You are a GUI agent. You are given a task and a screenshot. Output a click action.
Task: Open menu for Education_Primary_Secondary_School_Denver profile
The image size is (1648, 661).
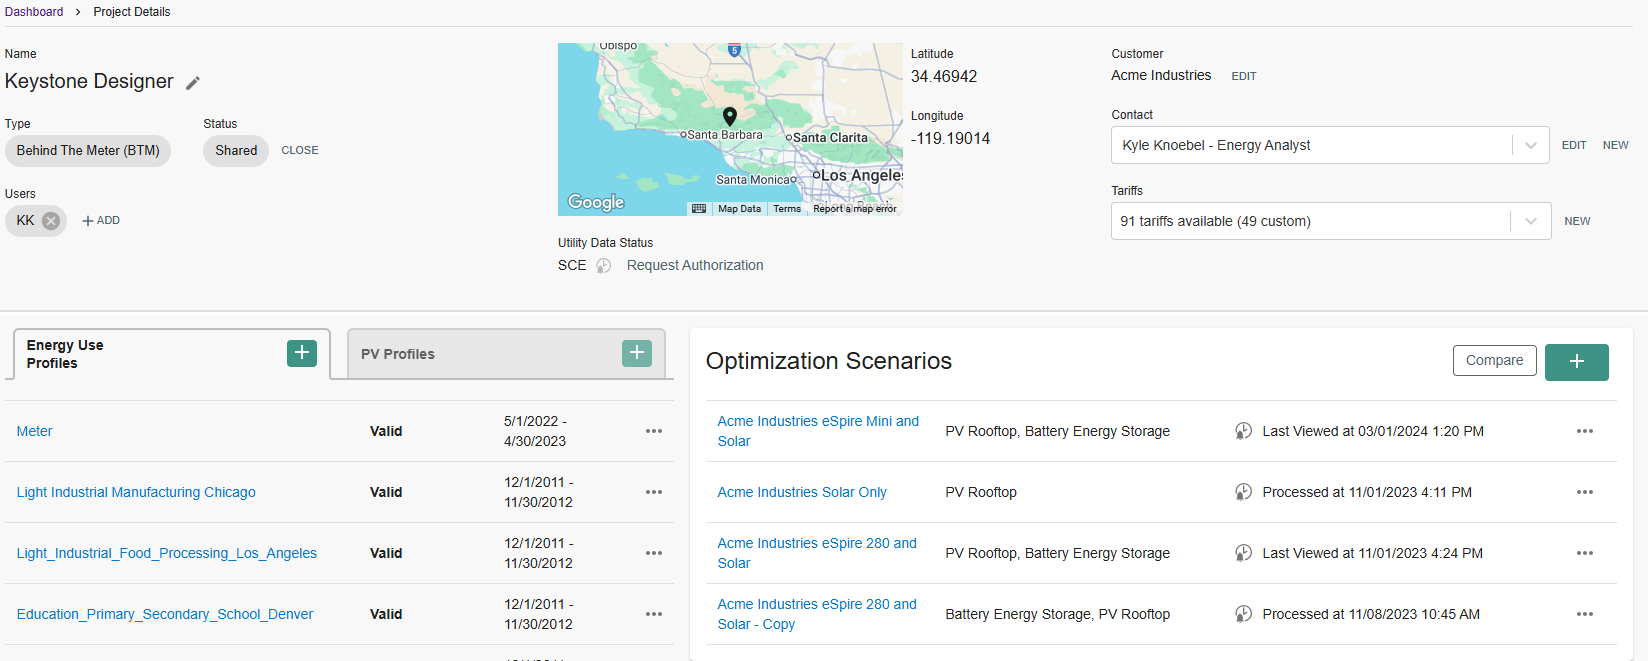[654, 614]
